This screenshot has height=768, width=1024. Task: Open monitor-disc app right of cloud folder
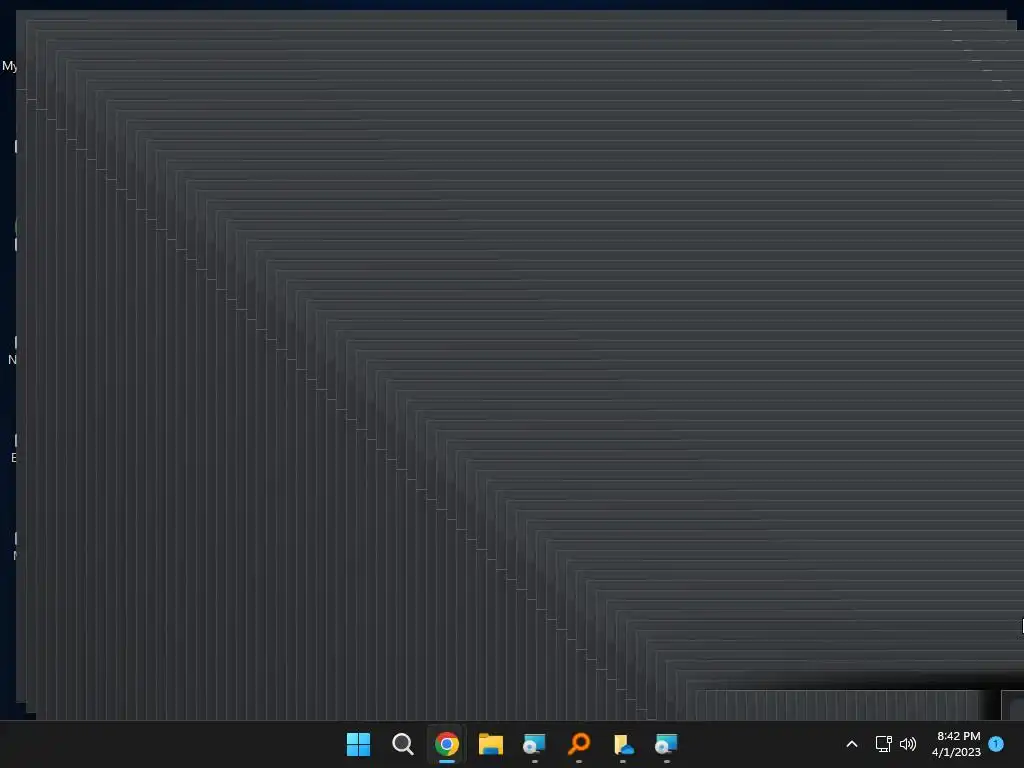click(x=667, y=744)
